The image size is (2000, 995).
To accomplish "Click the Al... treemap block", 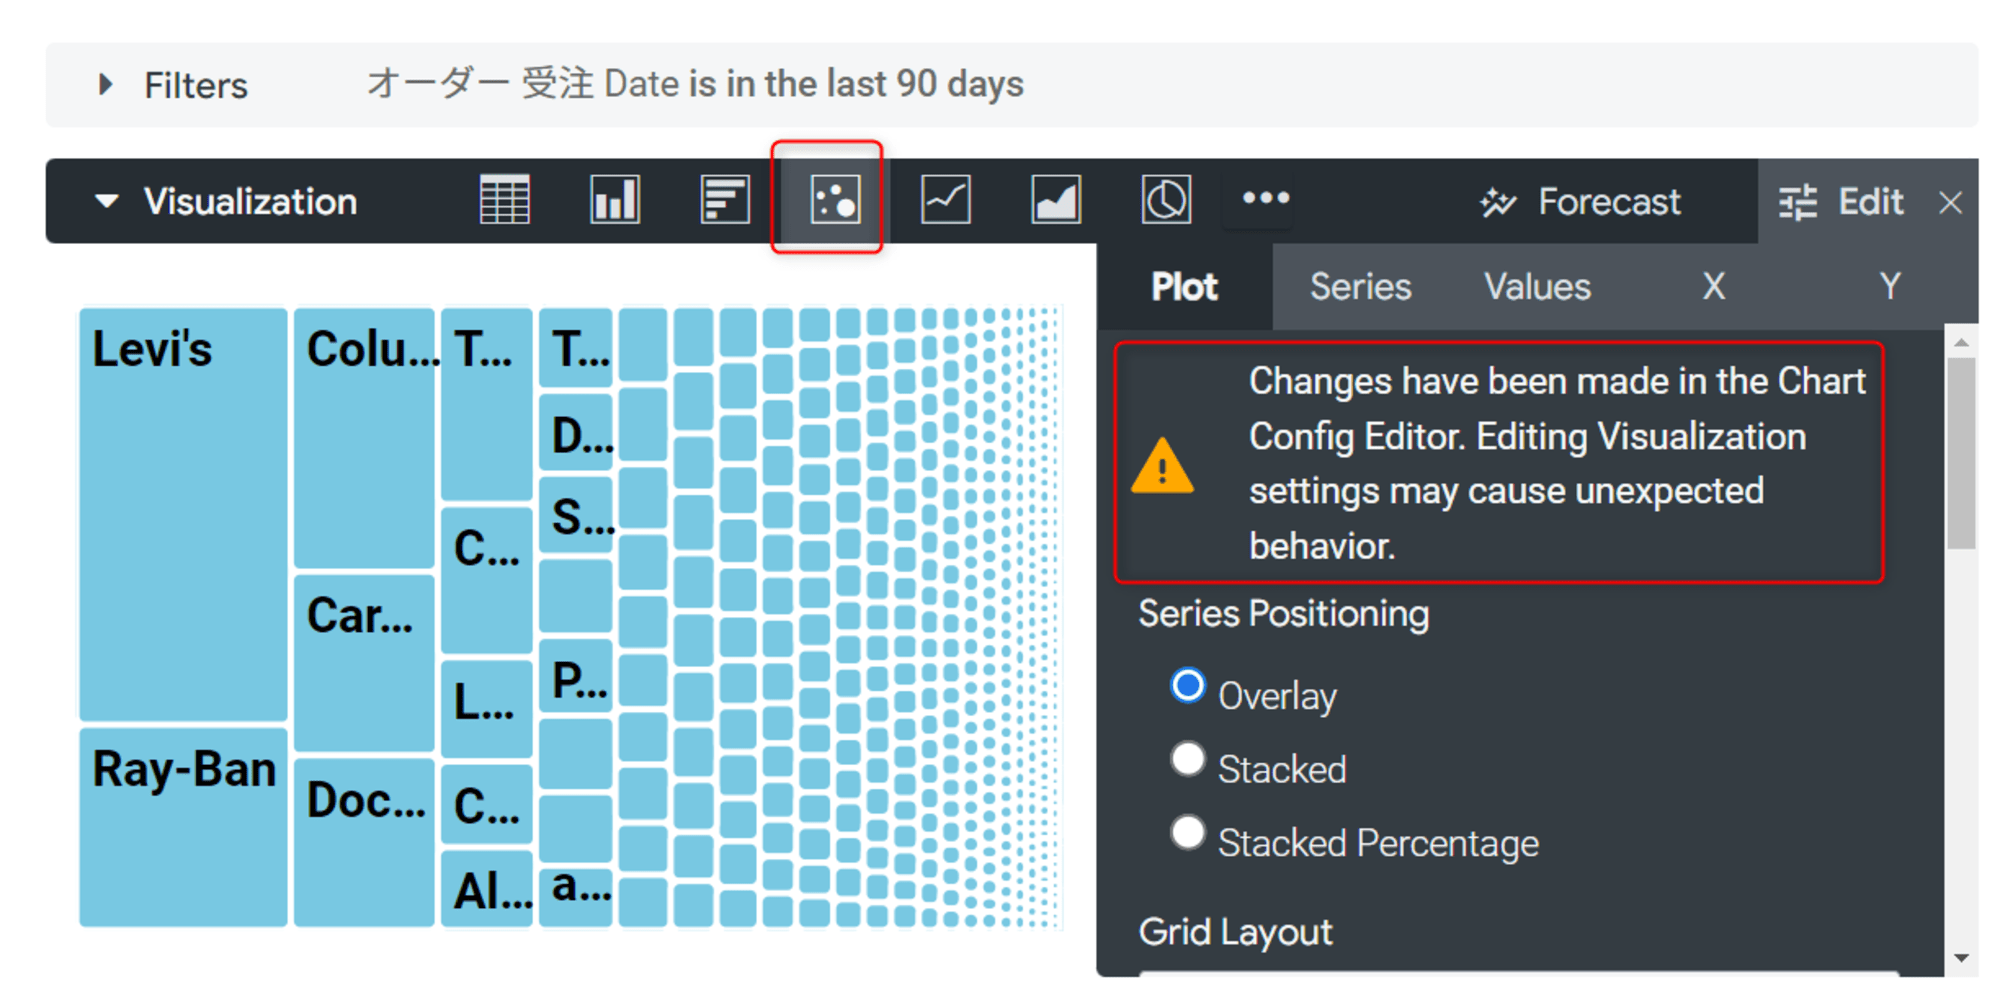I will point(487,888).
